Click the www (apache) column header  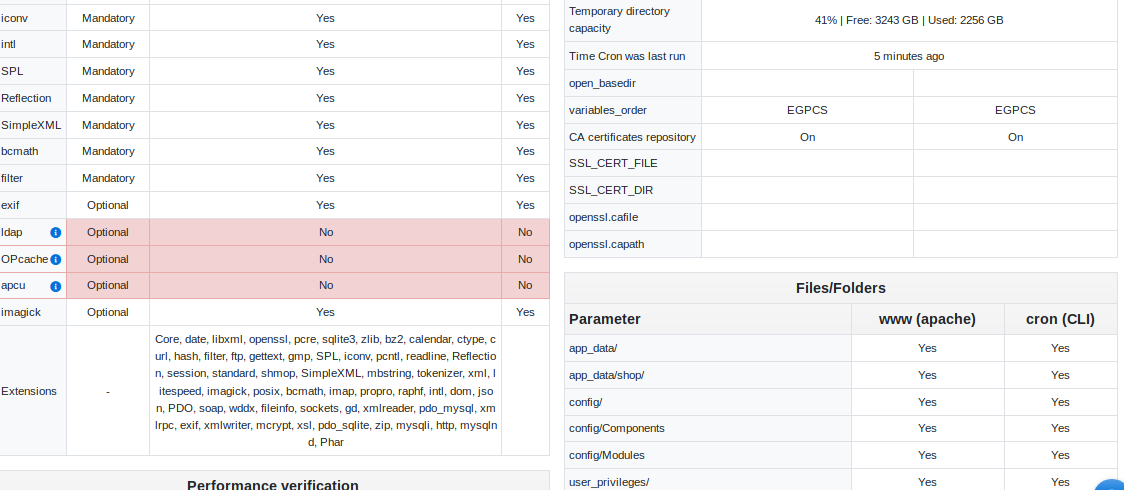click(x=927, y=320)
